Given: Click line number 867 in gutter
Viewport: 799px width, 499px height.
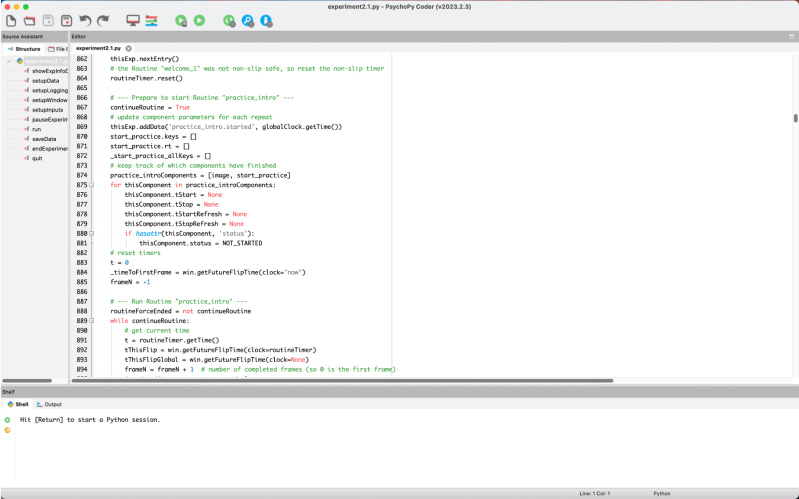Looking at the screenshot, I should 82,108.
